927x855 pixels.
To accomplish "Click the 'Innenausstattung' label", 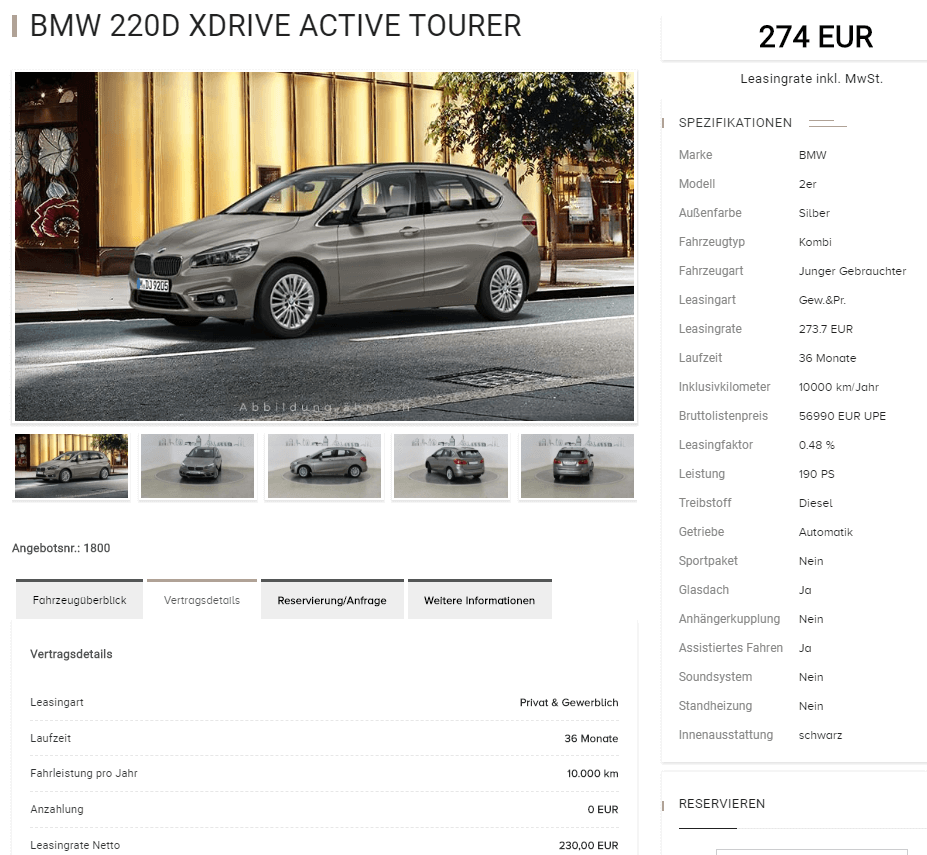I will (725, 734).
